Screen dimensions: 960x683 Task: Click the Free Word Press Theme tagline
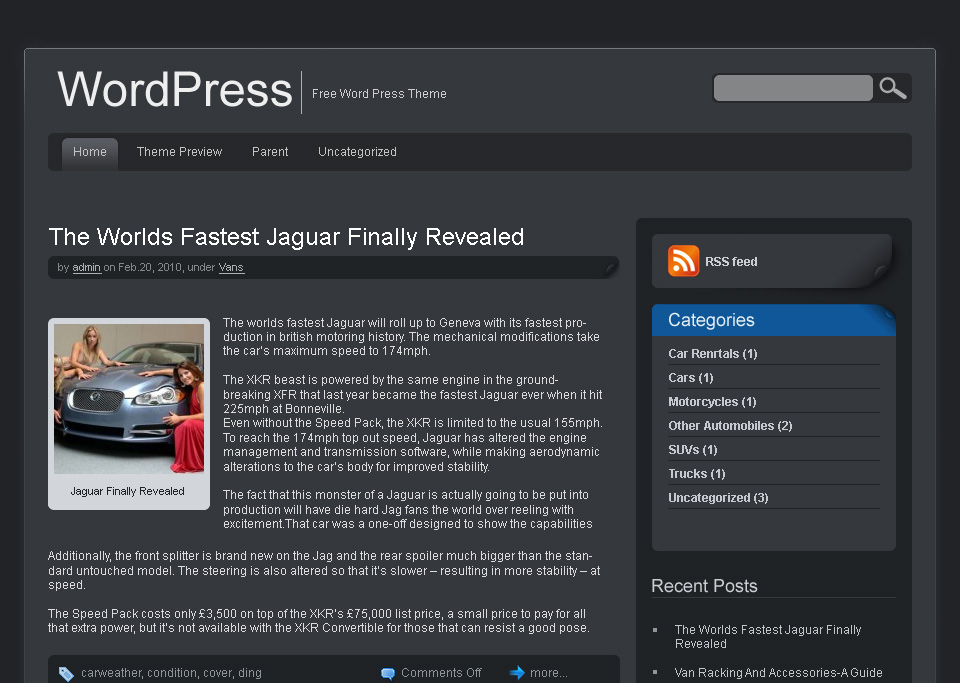(379, 94)
